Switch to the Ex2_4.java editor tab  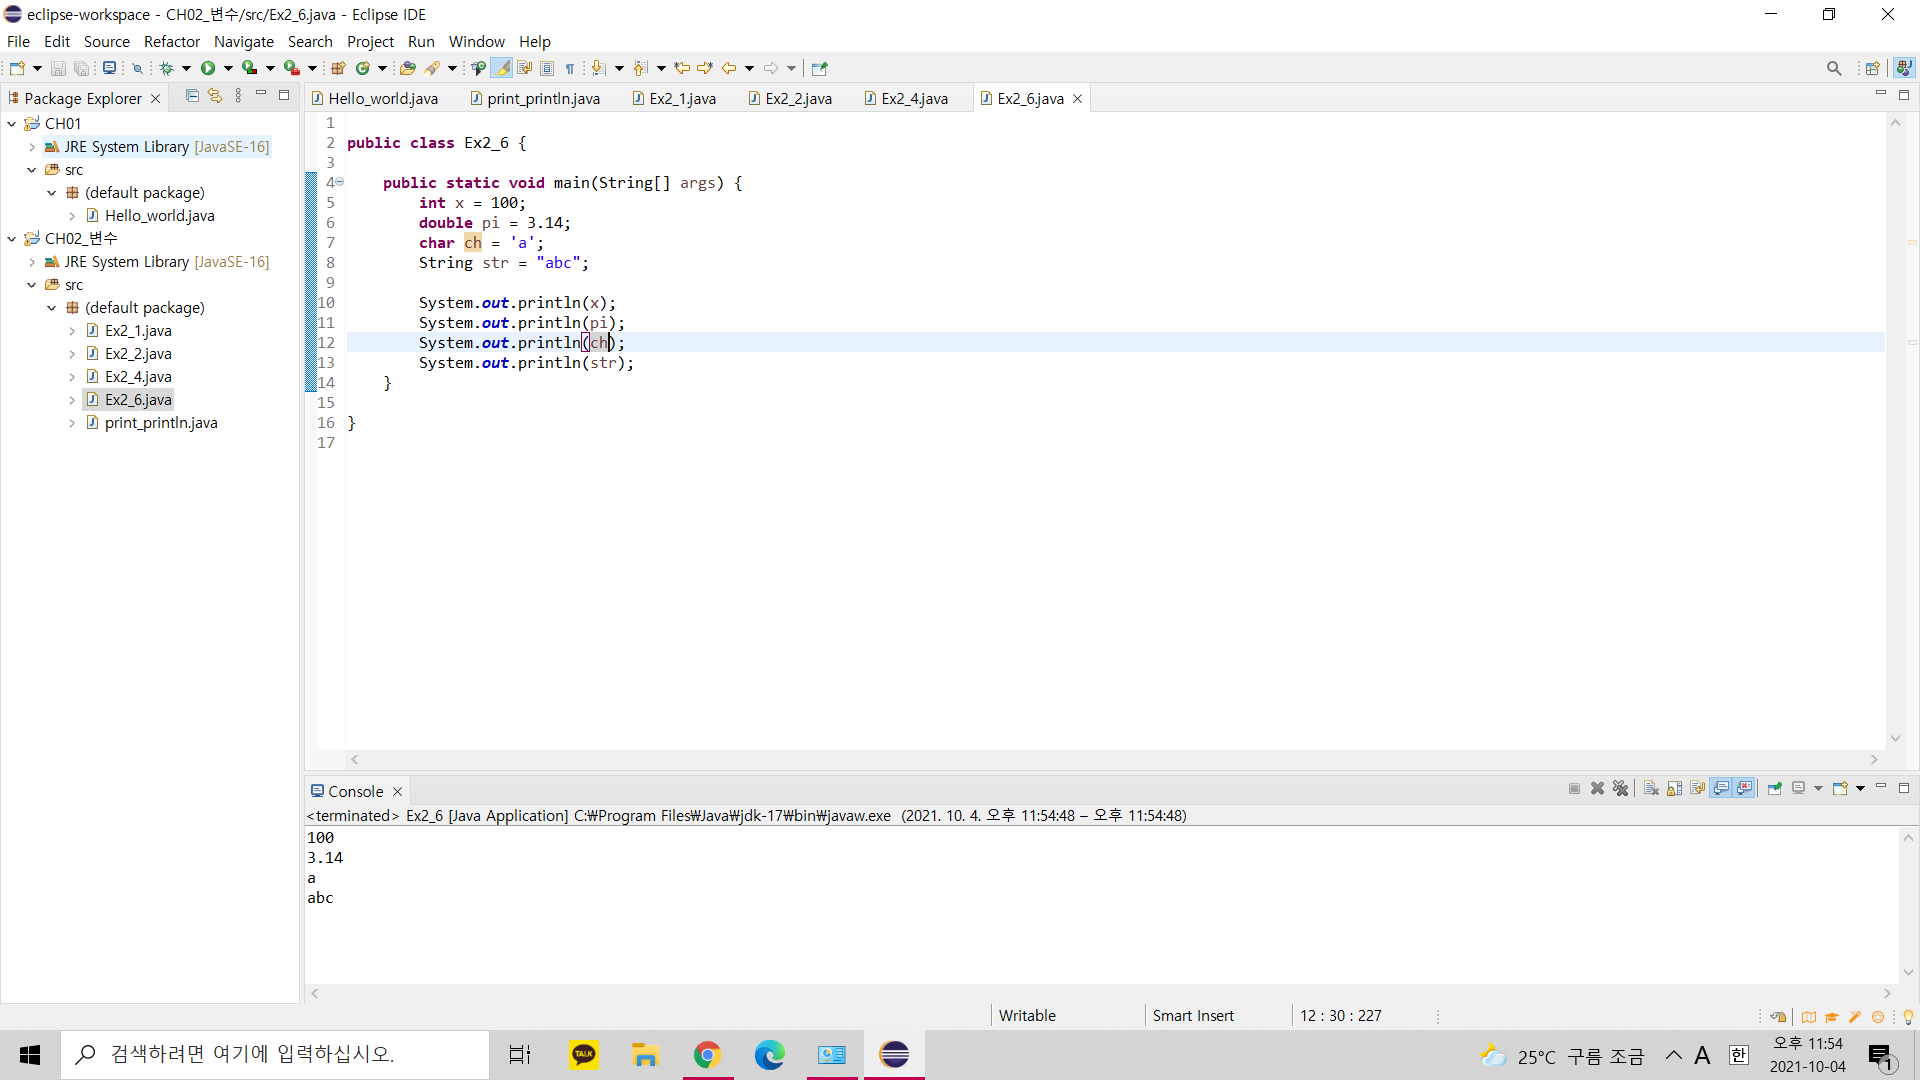pyautogui.click(x=913, y=98)
